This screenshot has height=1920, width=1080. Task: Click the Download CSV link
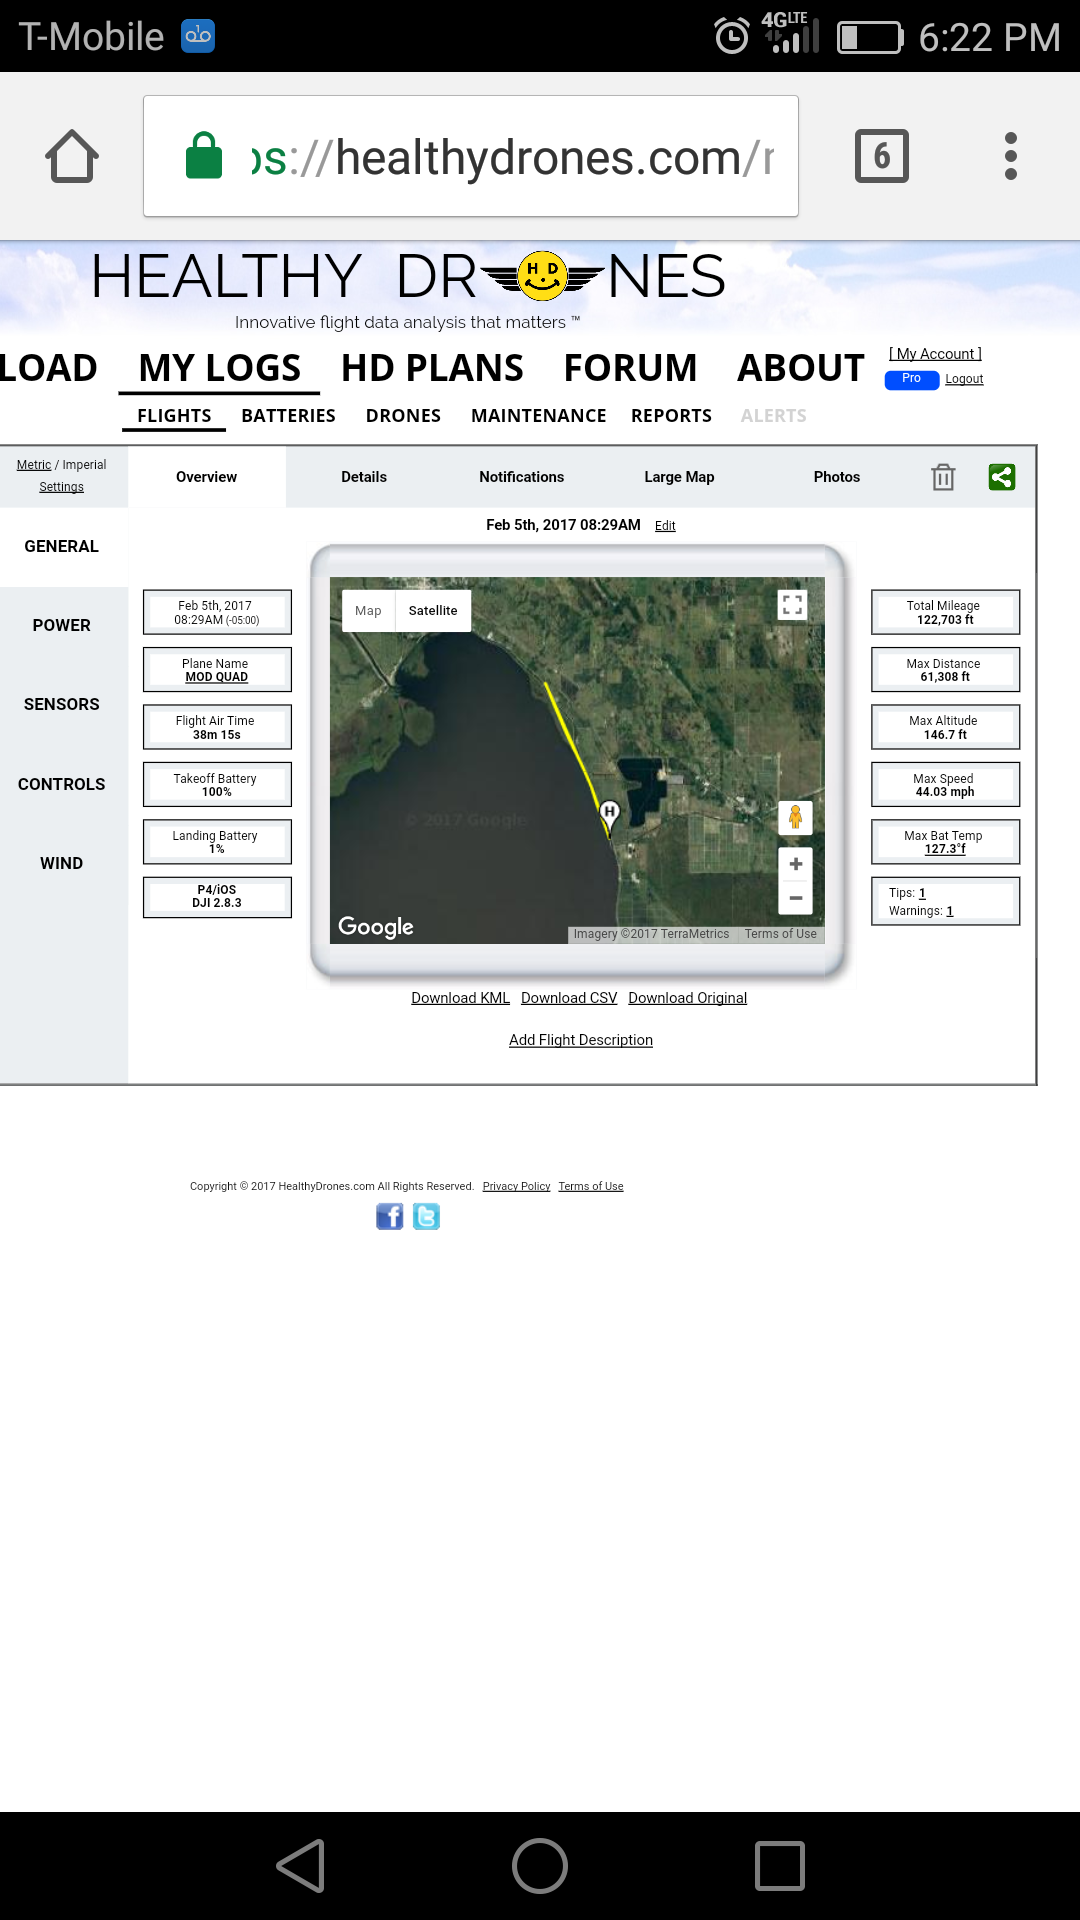(569, 998)
